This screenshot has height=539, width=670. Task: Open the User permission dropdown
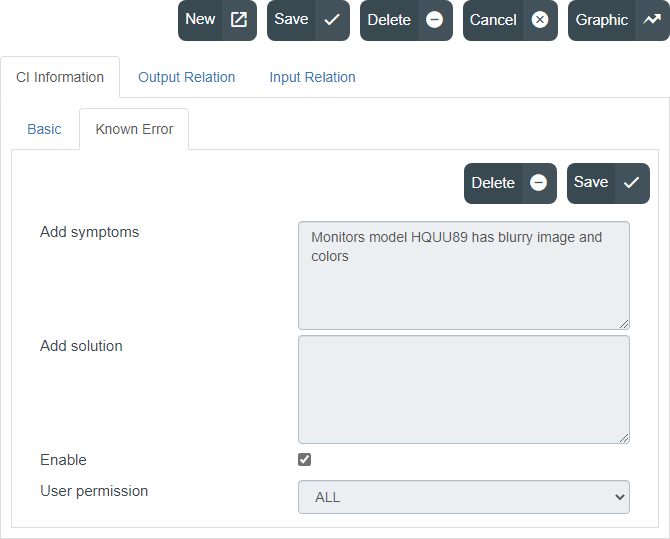[464, 497]
